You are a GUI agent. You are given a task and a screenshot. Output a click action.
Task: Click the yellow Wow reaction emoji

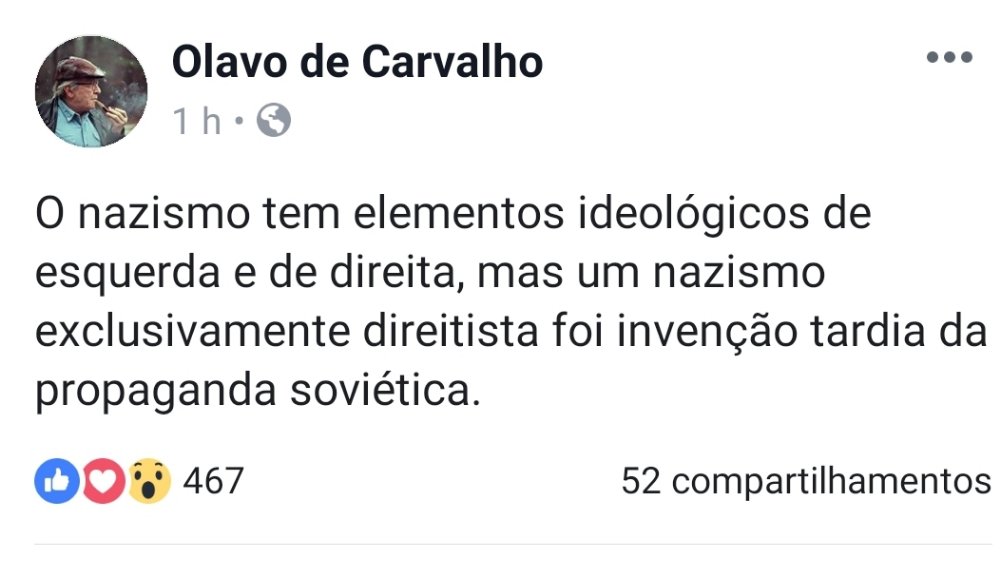149,482
